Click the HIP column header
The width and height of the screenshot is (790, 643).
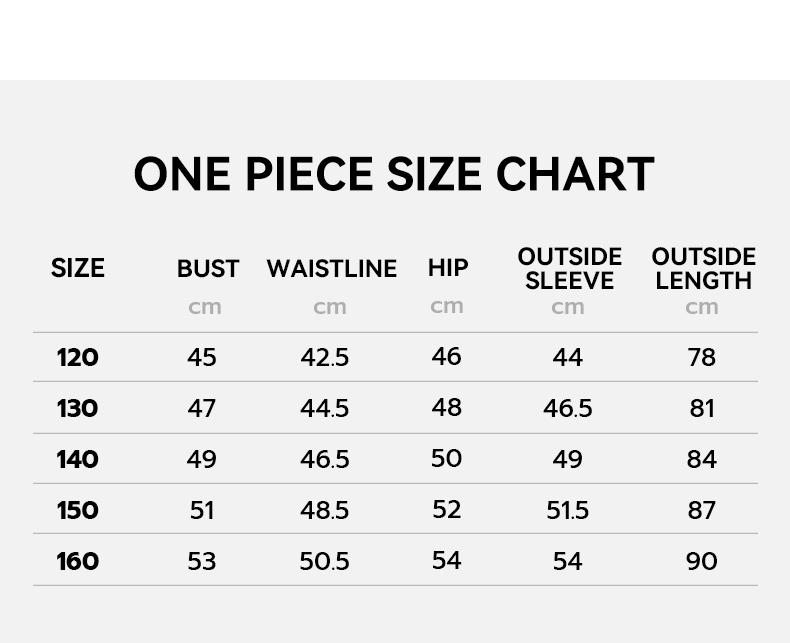(x=448, y=268)
